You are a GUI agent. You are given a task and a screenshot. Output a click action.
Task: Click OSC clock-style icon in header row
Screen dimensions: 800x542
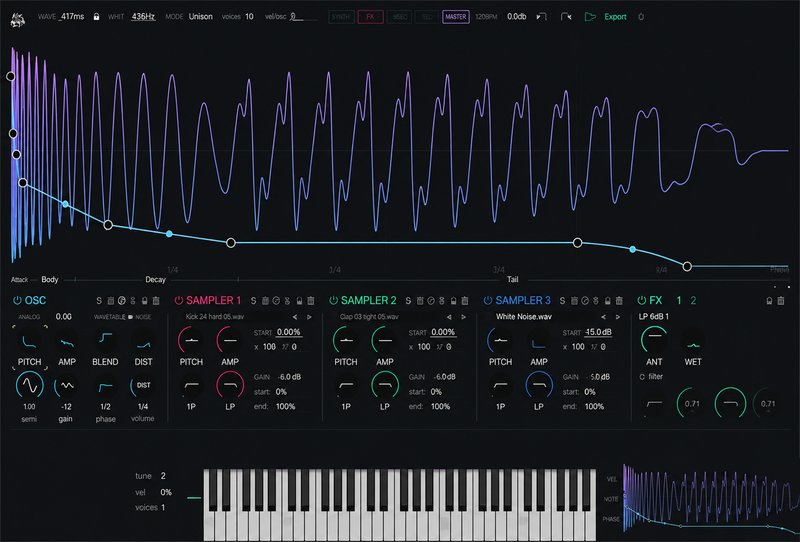click(x=121, y=301)
